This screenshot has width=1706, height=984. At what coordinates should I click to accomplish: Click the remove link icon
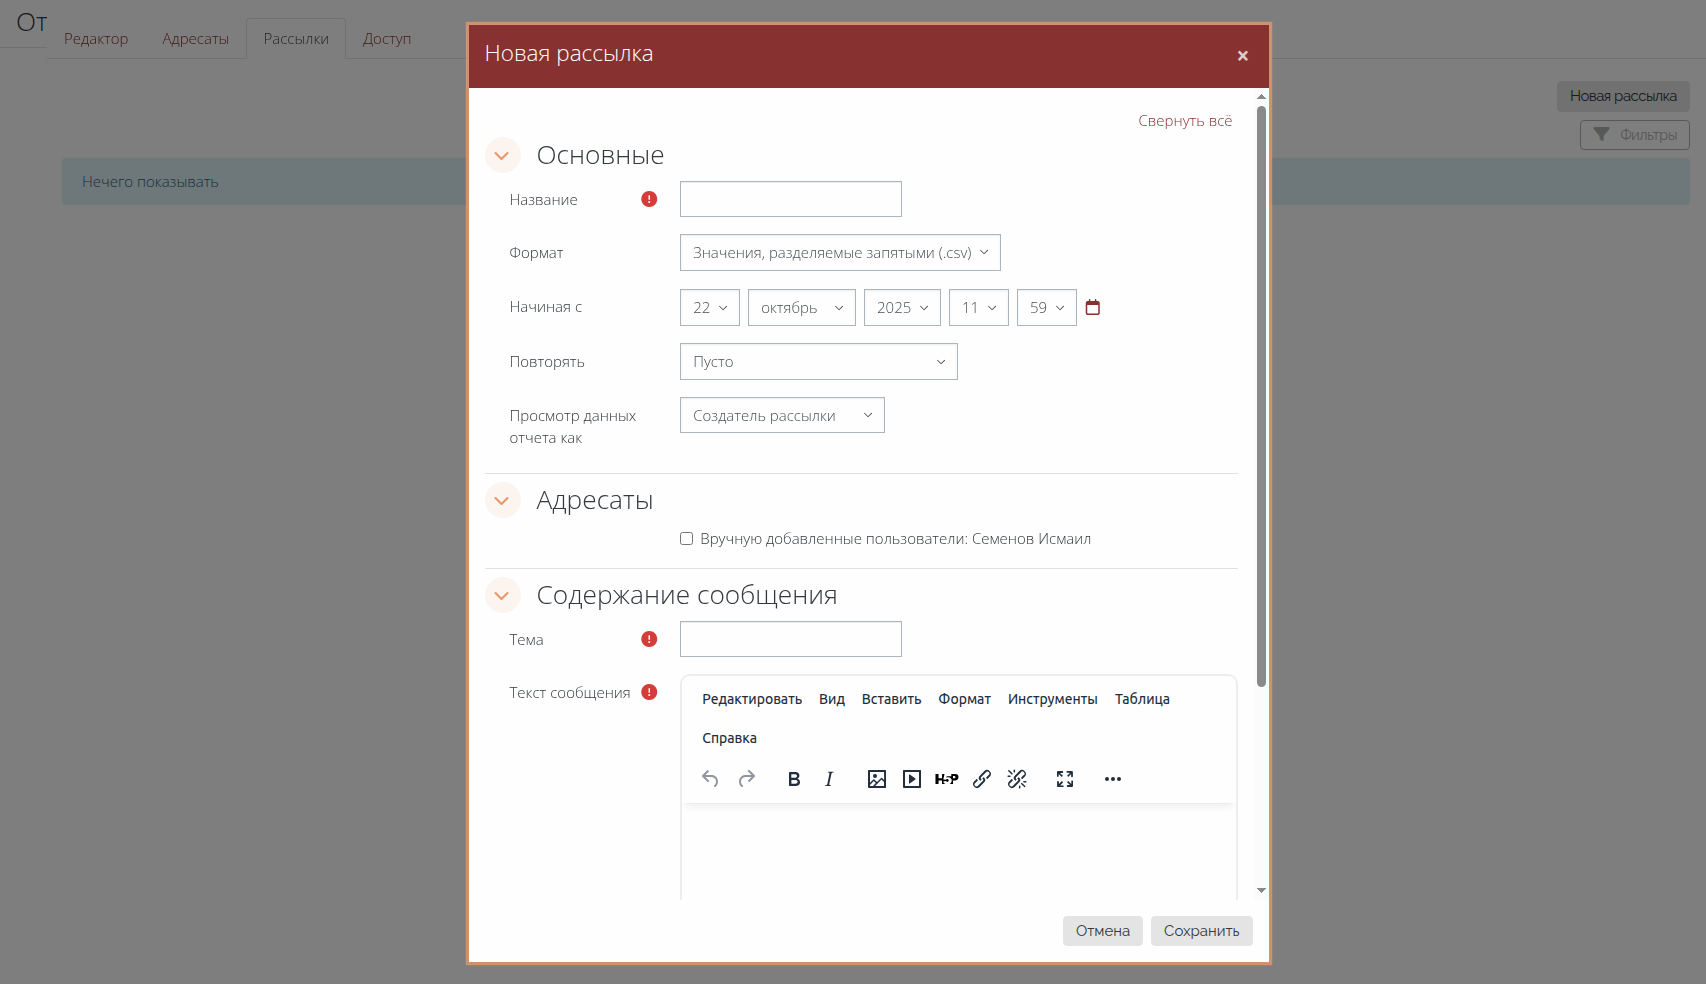[1017, 779]
